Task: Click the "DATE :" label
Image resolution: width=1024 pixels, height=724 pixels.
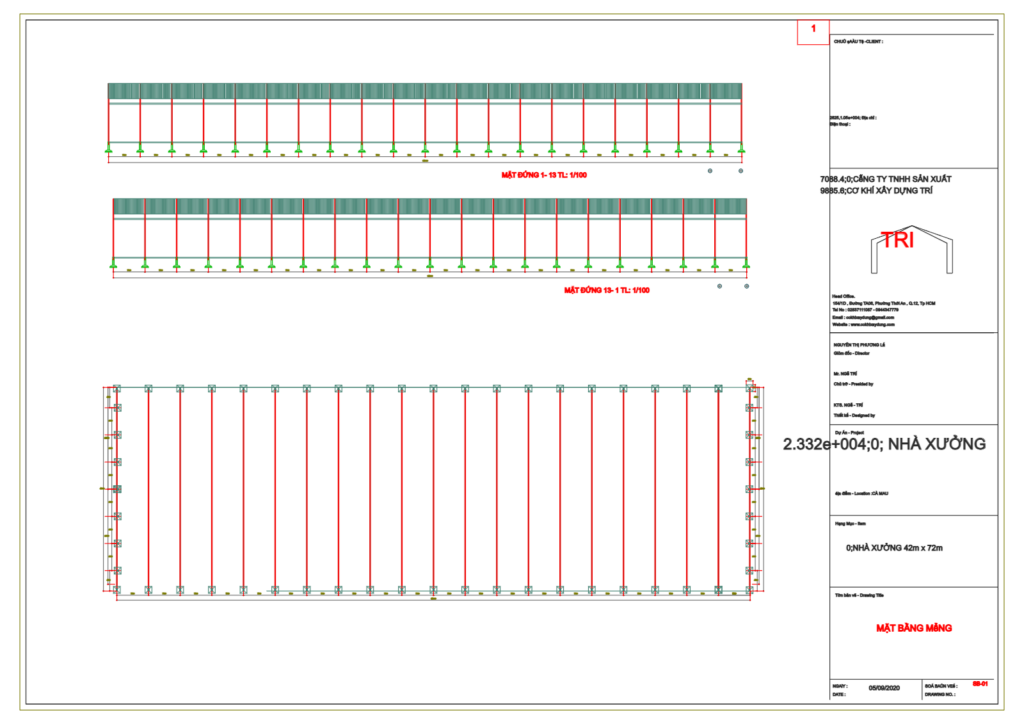Action: [840, 695]
